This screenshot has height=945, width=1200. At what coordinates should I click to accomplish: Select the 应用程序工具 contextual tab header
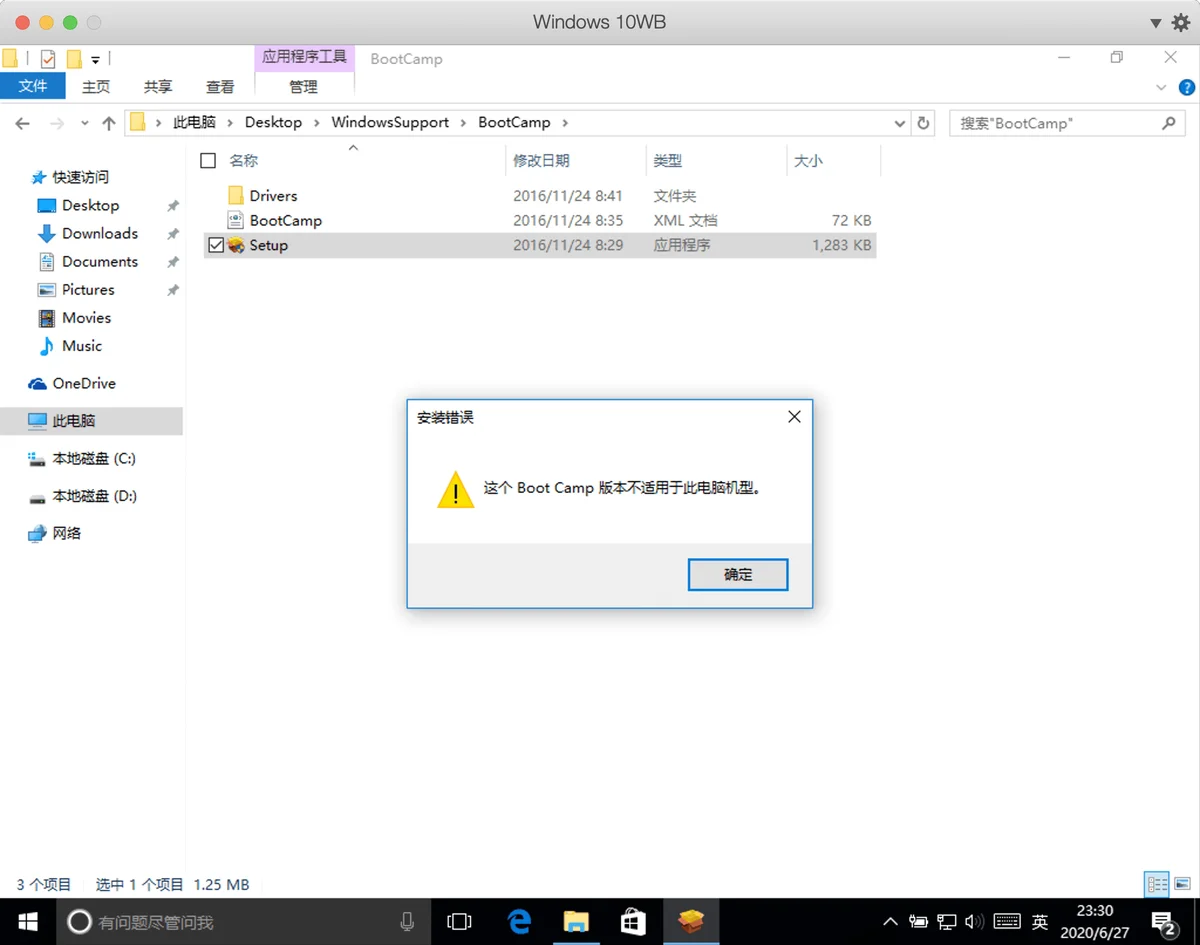[304, 57]
